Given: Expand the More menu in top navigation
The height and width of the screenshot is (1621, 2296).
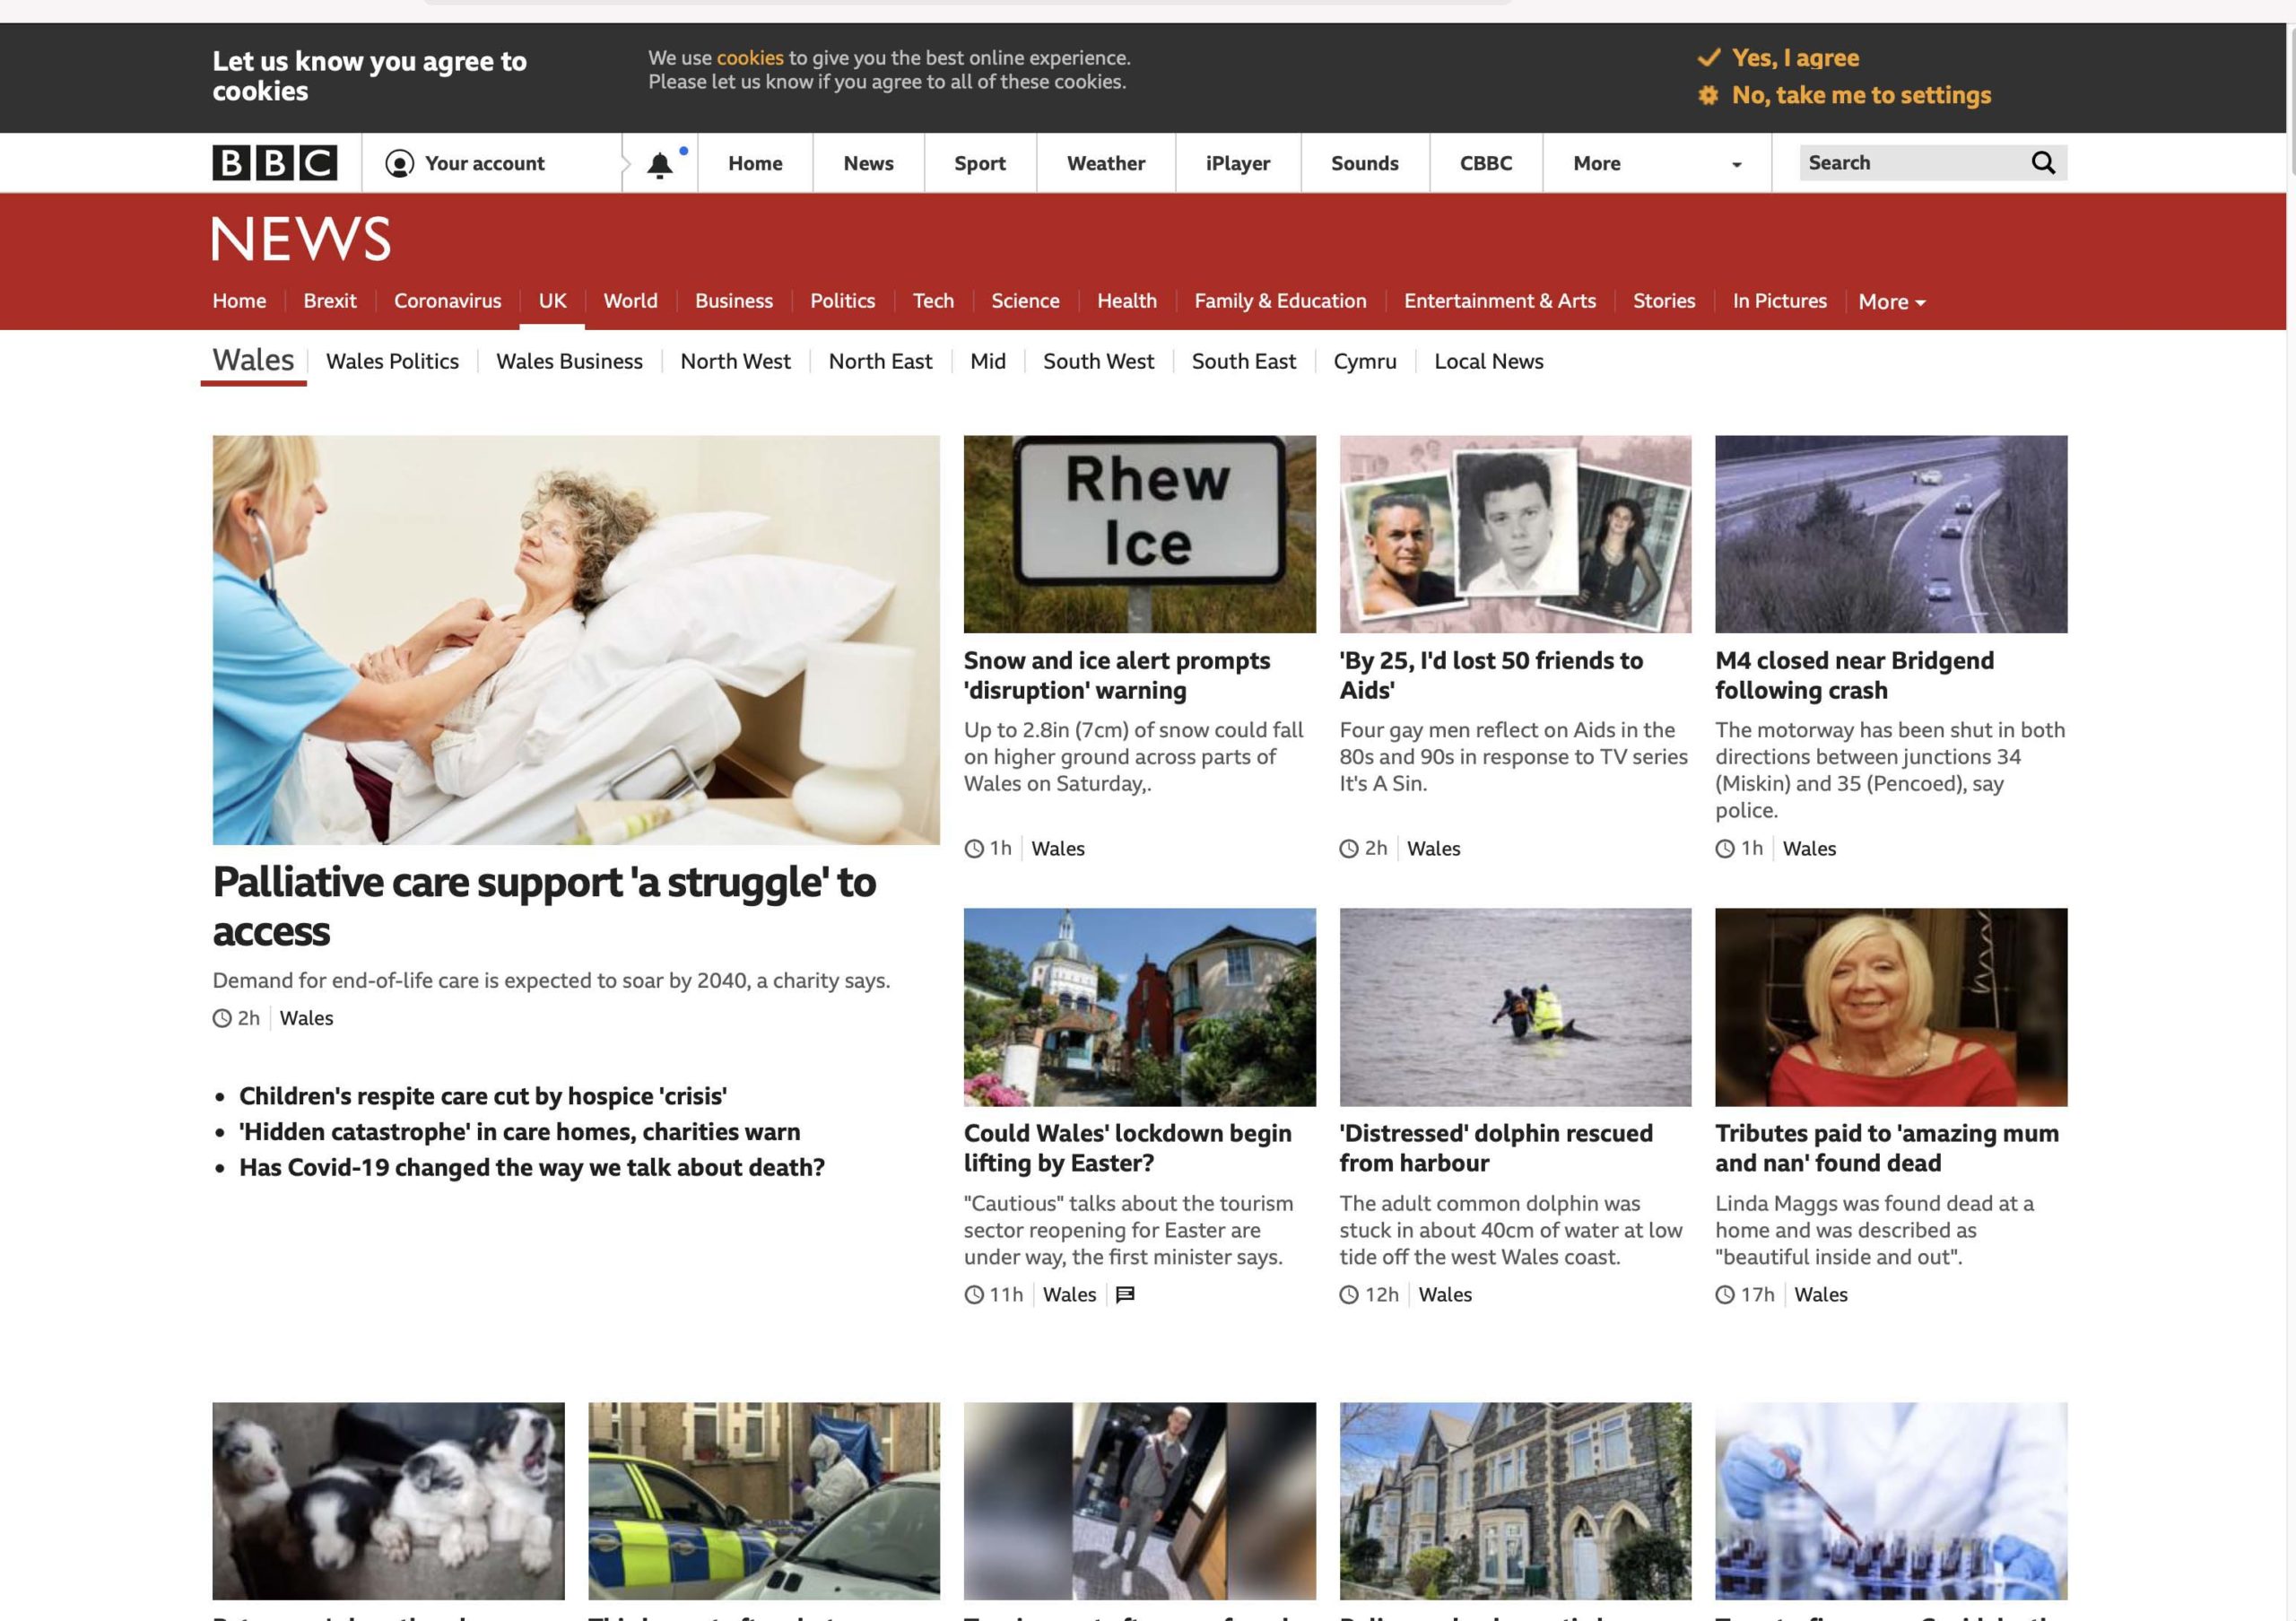Looking at the screenshot, I should (x=1596, y=163).
